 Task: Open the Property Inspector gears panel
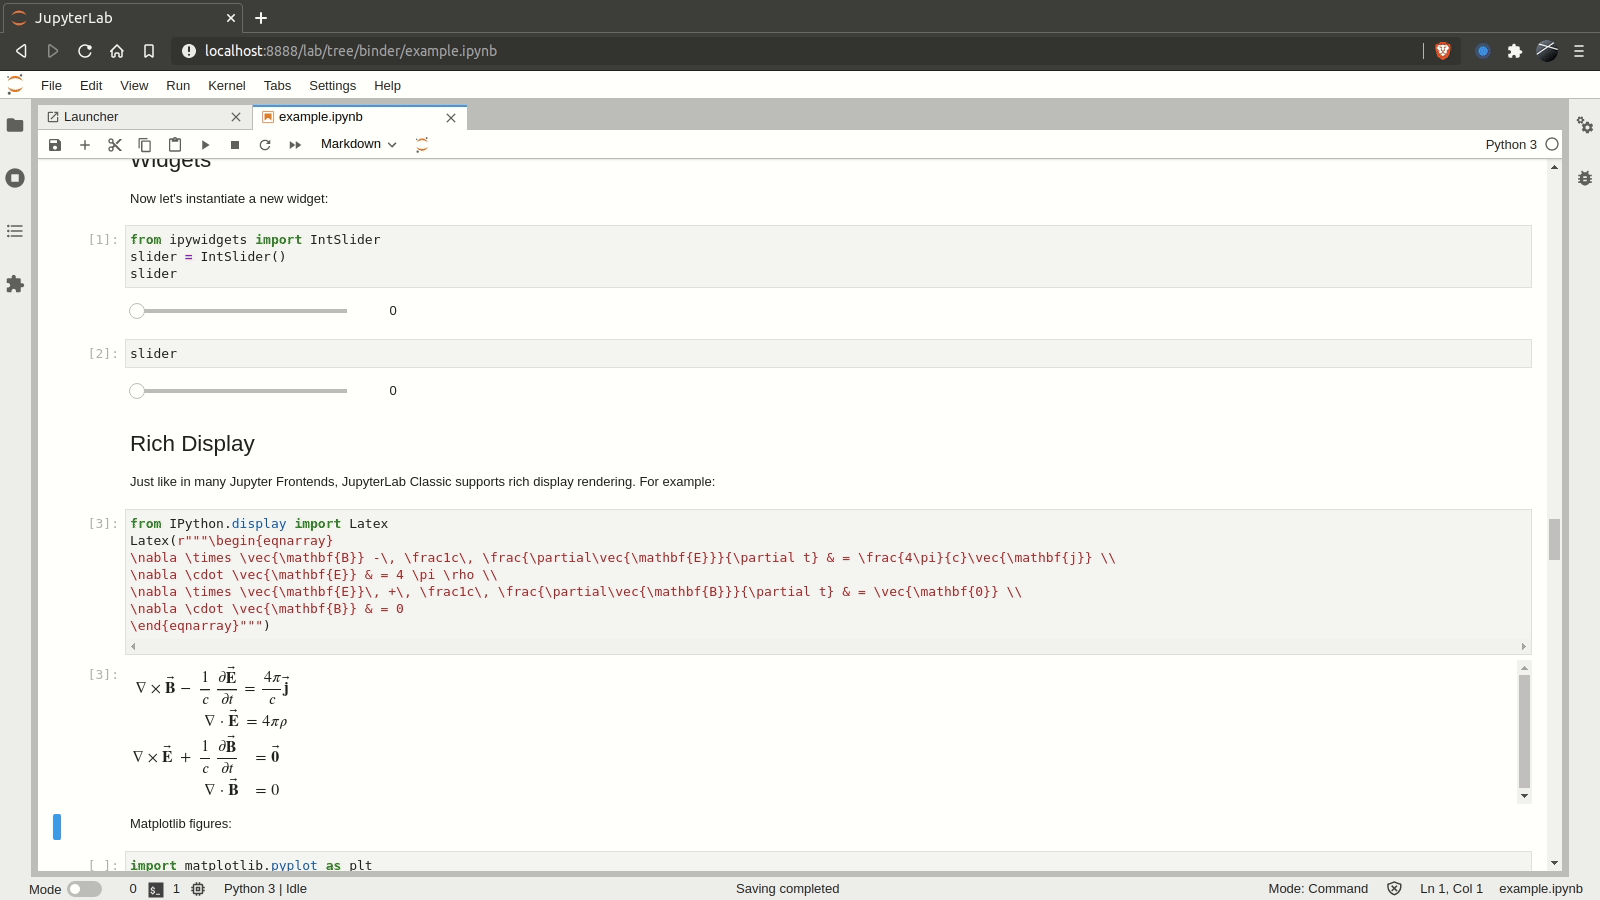click(1585, 125)
